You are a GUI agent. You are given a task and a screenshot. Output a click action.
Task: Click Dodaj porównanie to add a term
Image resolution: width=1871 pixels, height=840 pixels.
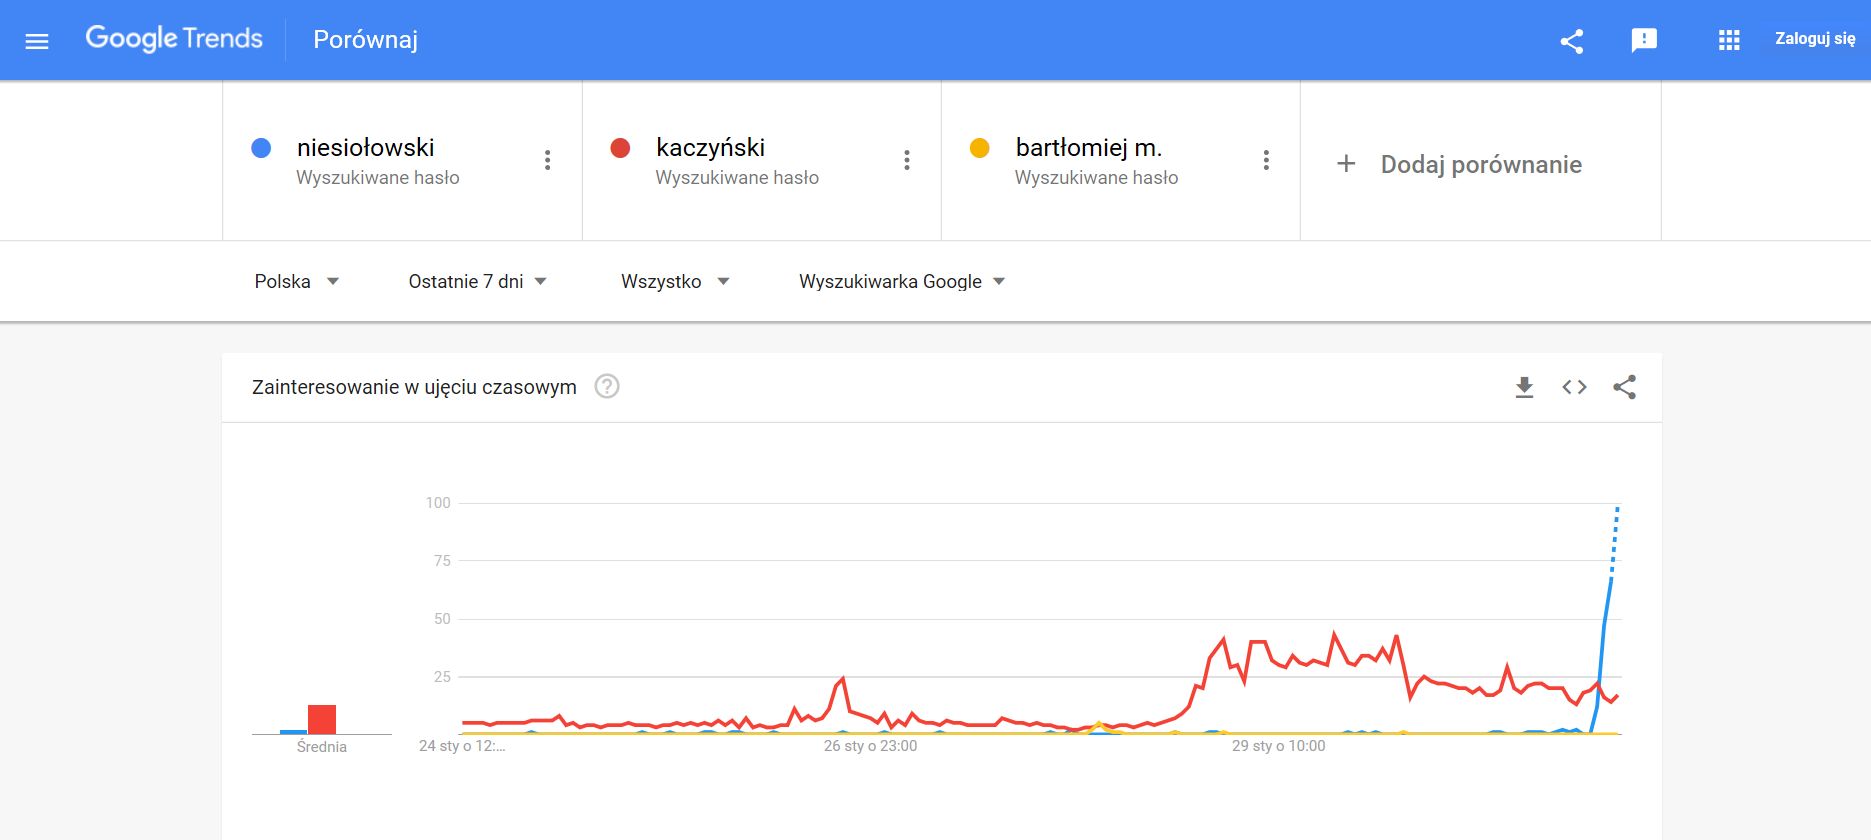[x=1460, y=164]
